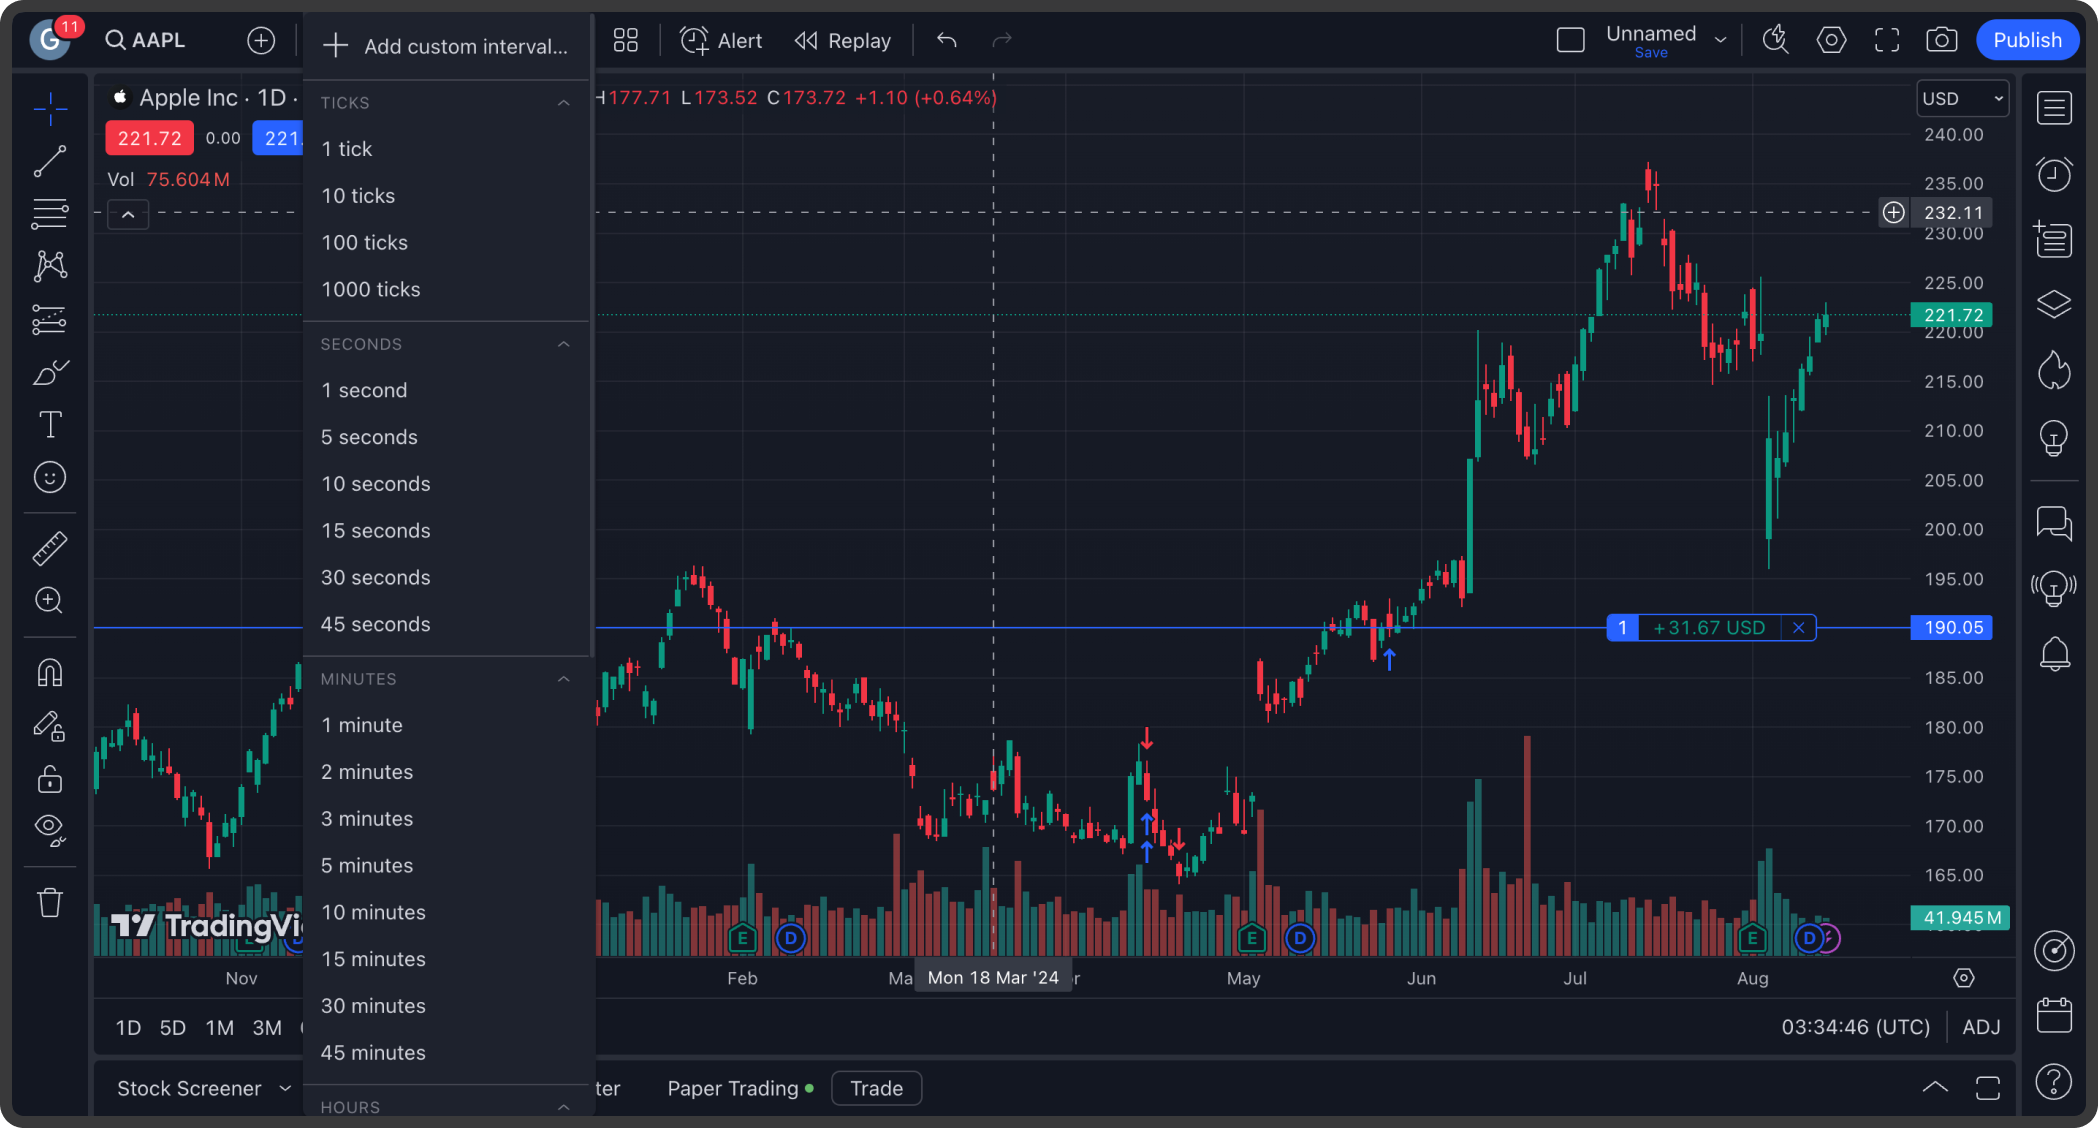Hide all drawings with eye icon
2098x1128 pixels.
(x=50, y=830)
